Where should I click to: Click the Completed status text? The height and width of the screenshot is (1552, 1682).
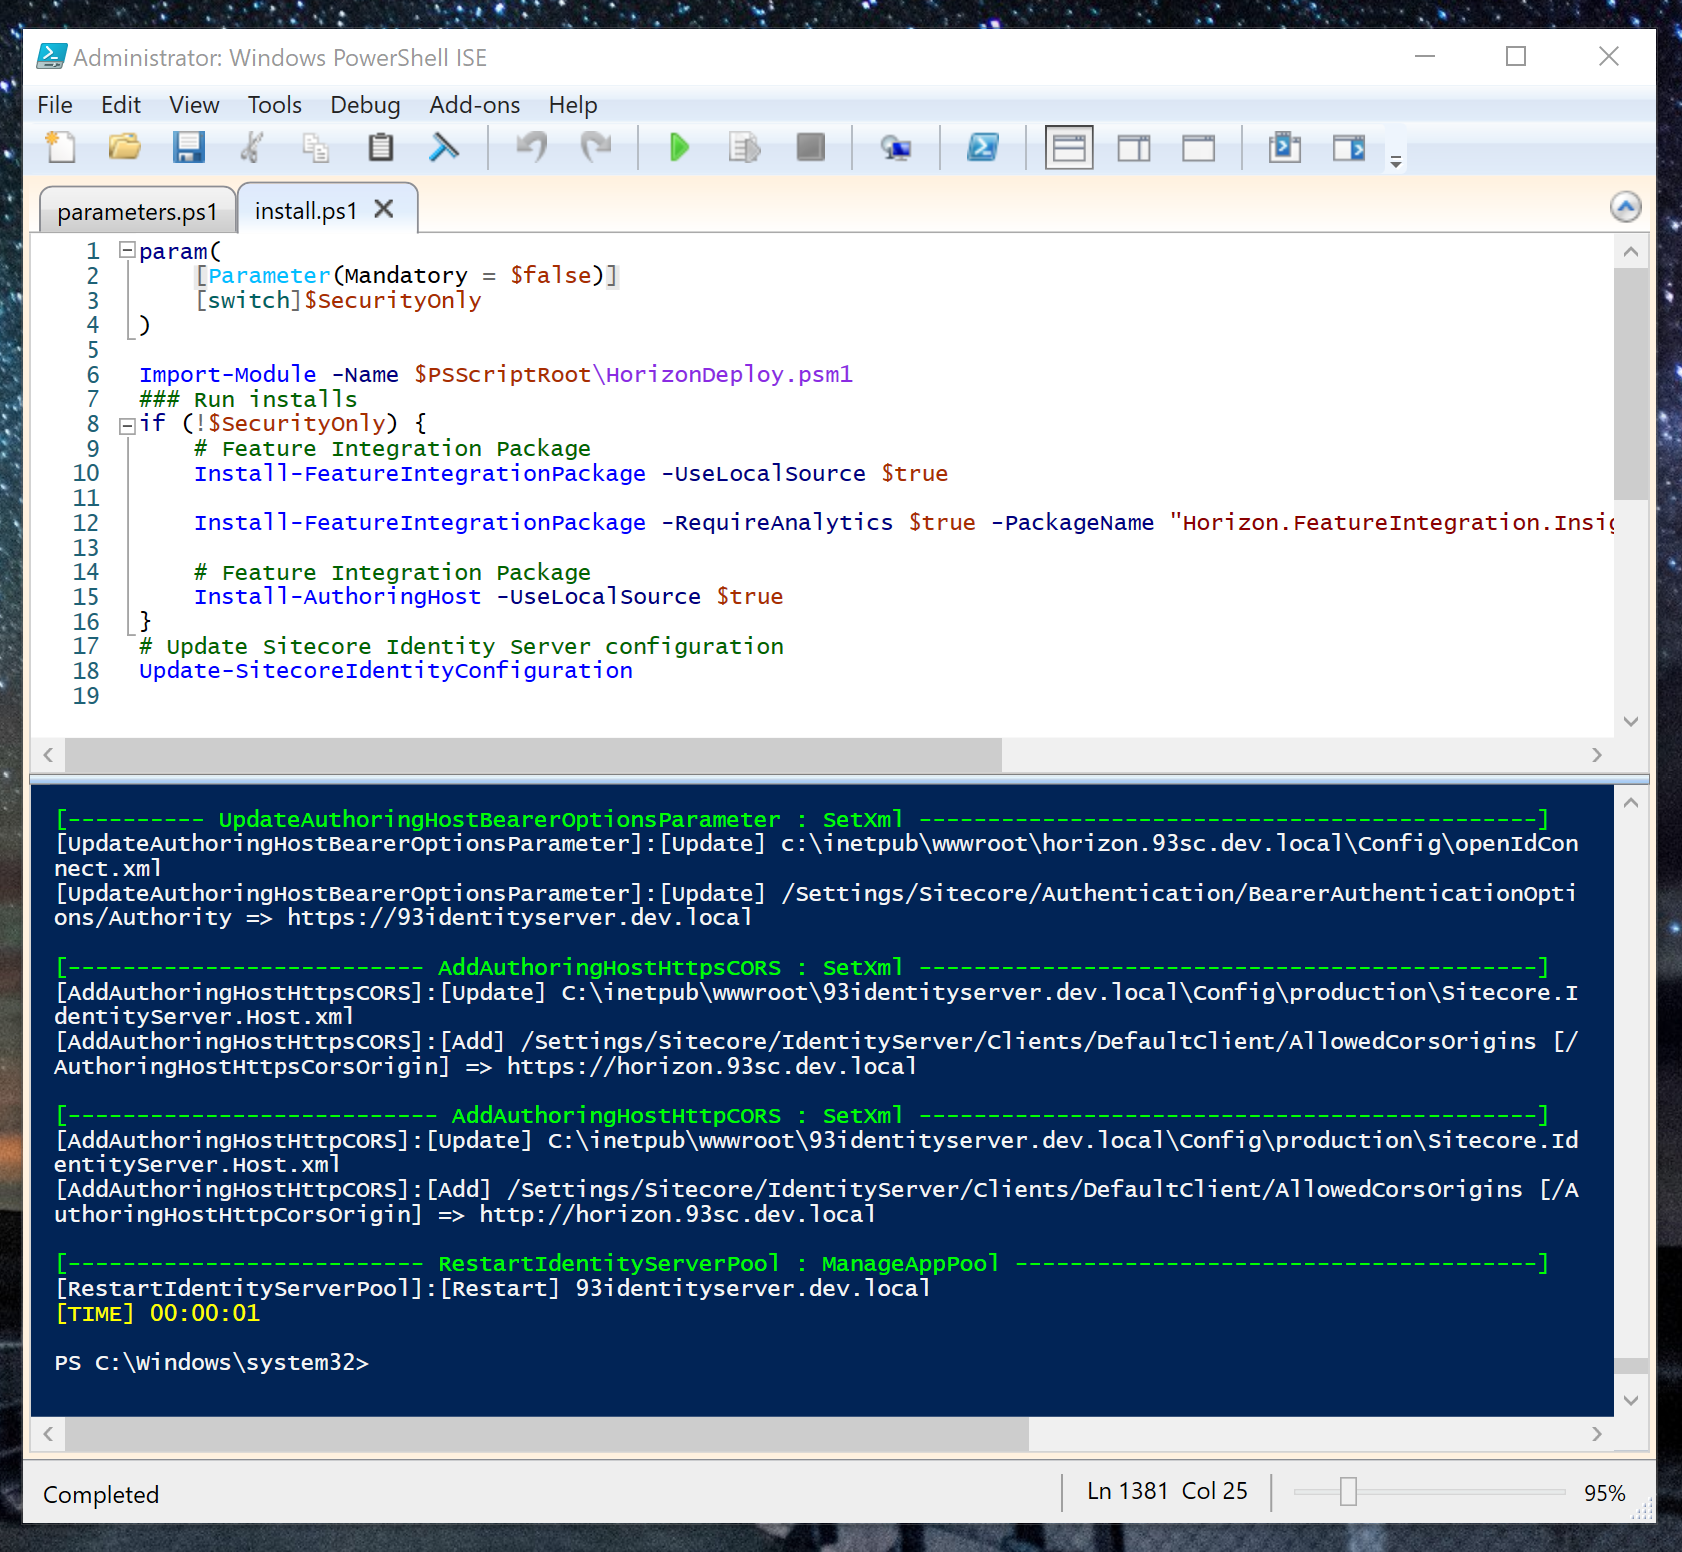[x=101, y=1494]
